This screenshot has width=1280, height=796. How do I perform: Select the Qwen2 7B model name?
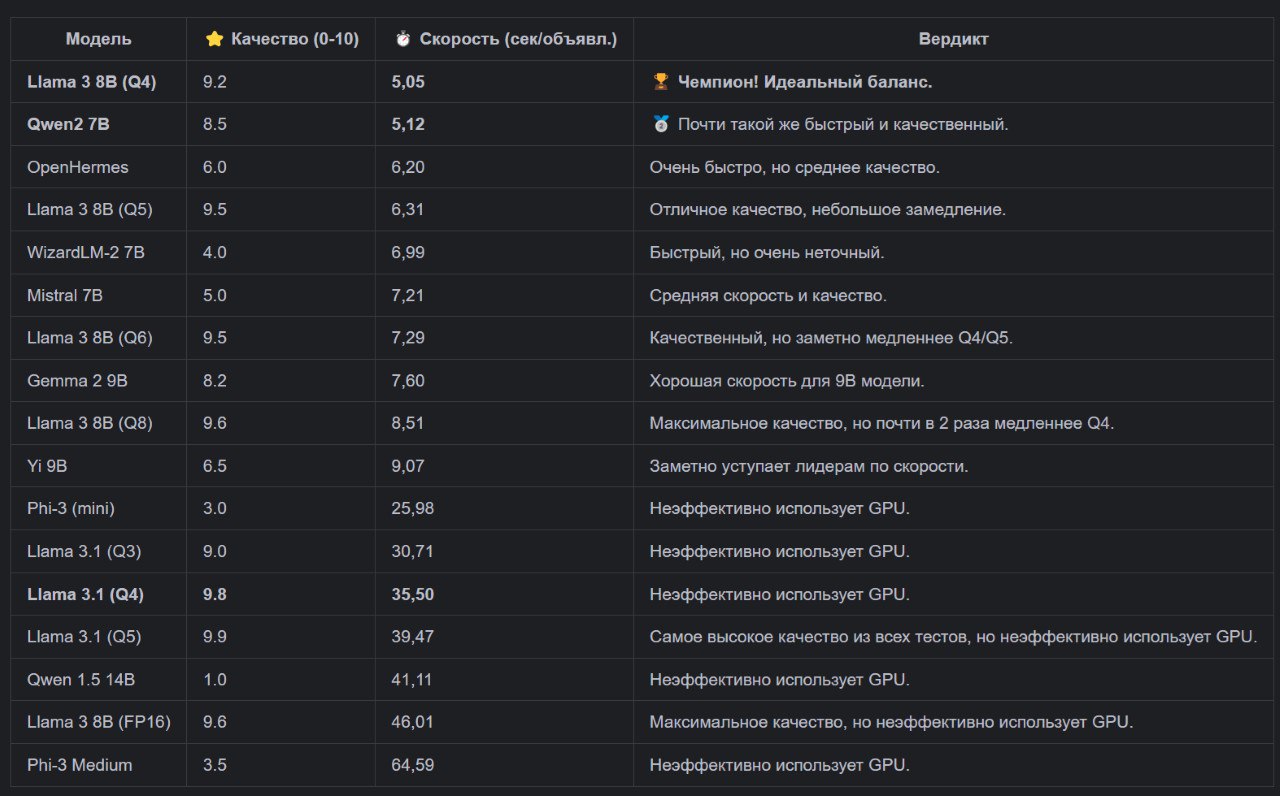(x=68, y=125)
